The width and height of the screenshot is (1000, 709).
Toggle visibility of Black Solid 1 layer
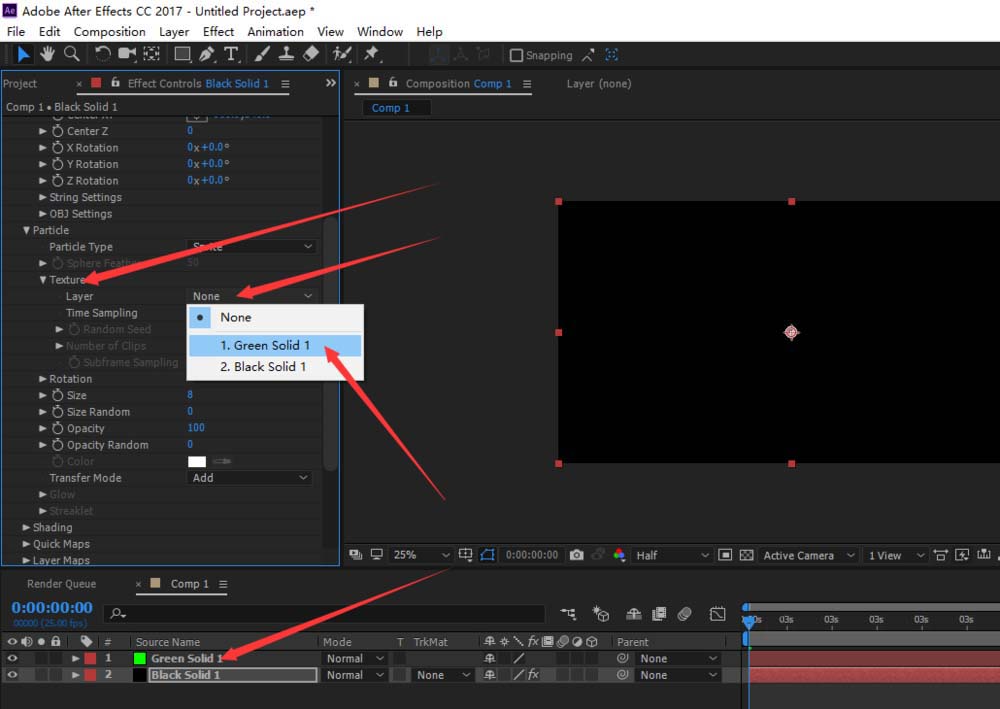pyautogui.click(x=13, y=675)
